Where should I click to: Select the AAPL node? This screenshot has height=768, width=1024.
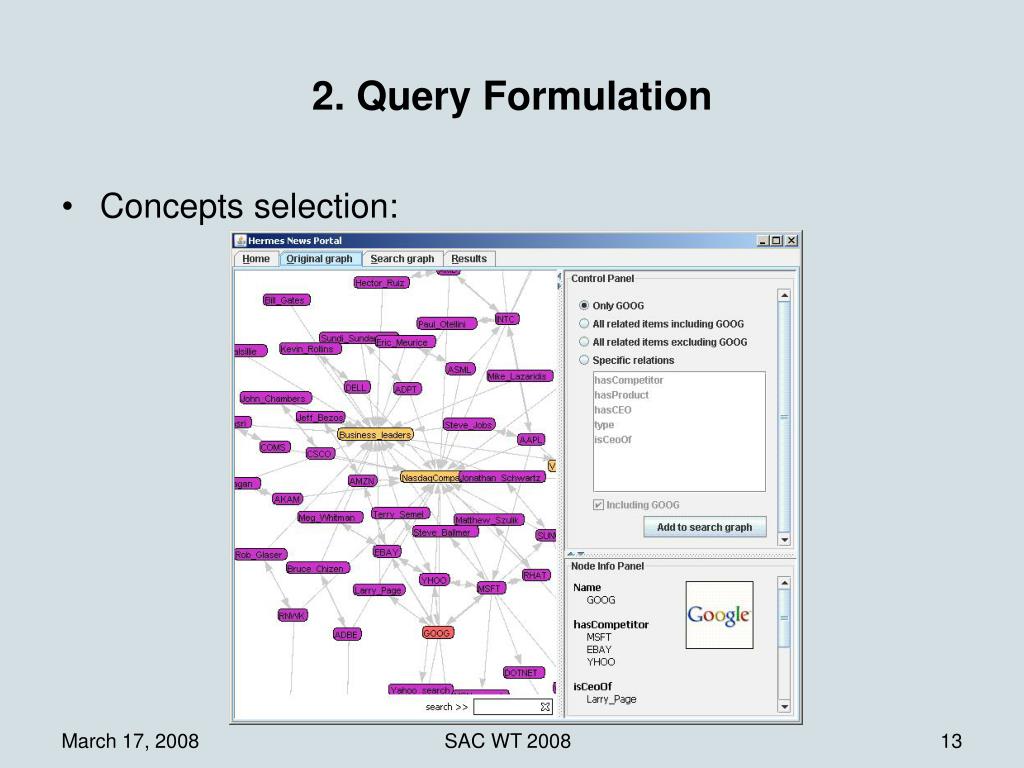[x=532, y=440]
